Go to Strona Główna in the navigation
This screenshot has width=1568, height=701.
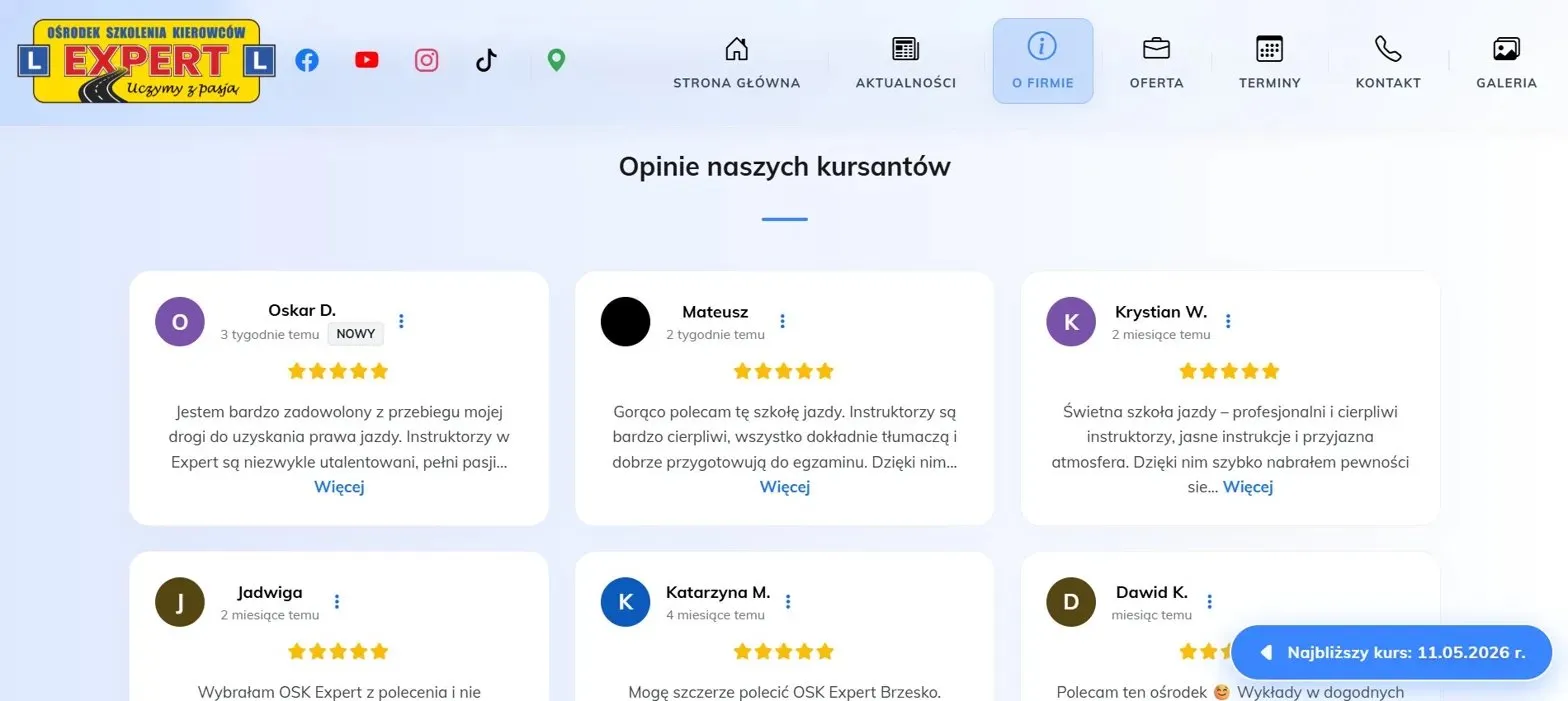[x=737, y=61]
